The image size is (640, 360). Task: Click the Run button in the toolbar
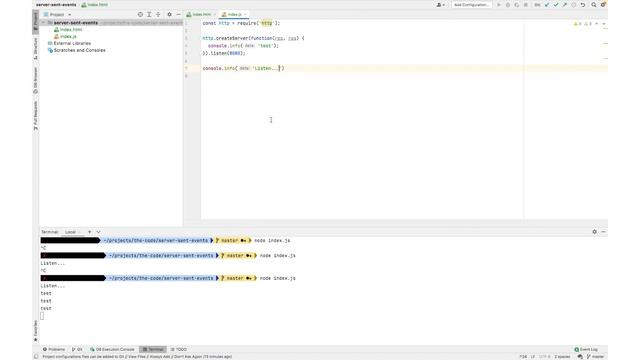pos(498,5)
